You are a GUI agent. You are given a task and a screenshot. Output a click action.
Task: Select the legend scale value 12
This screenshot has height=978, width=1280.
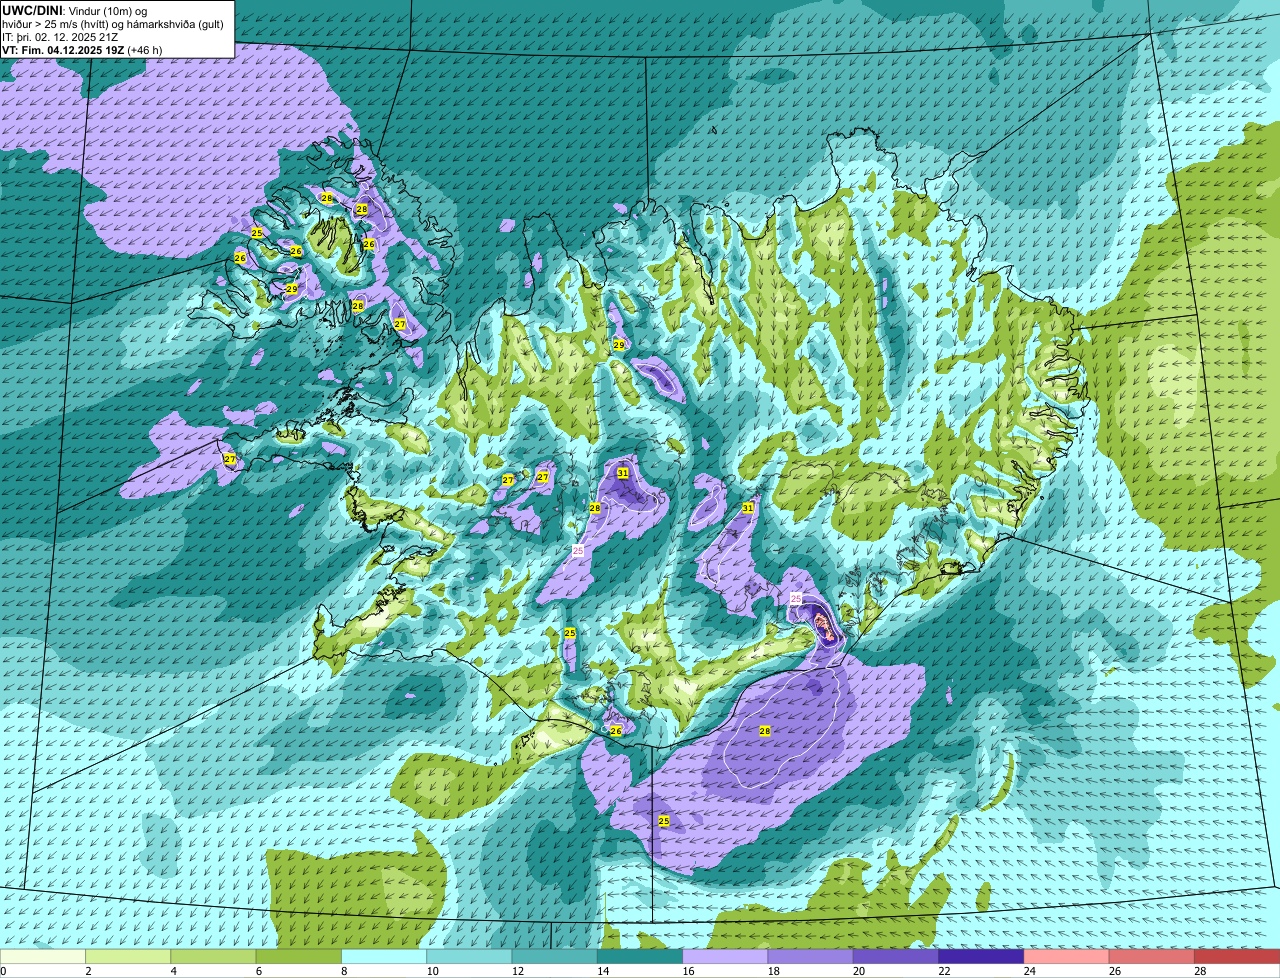517,971
